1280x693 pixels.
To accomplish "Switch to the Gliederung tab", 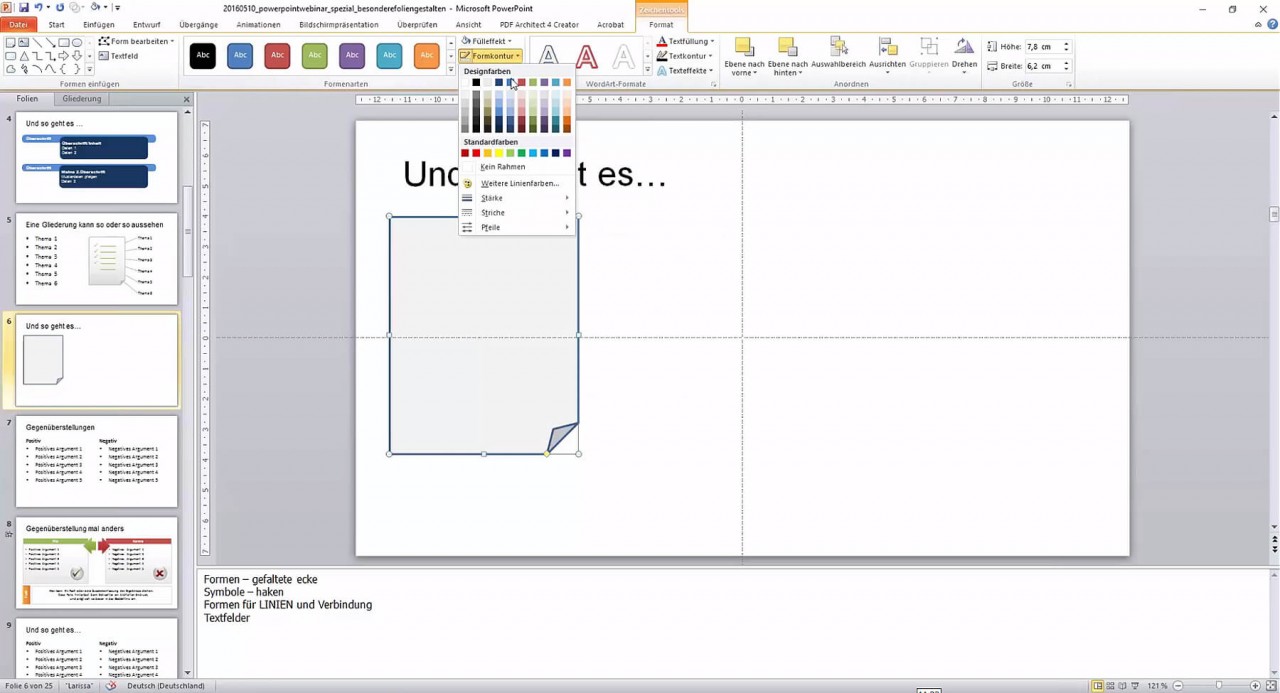I will [x=81, y=98].
